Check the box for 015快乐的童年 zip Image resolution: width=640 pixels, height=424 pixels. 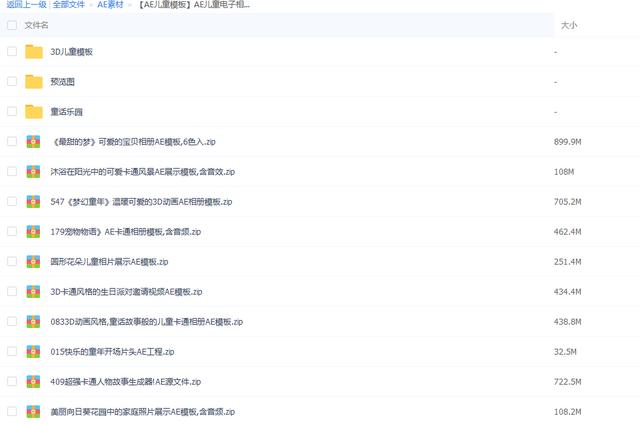click(12, 351)
